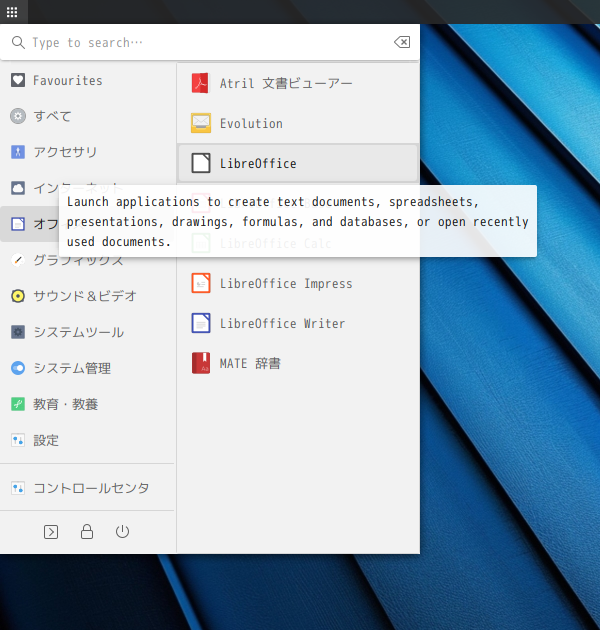This screenshot has width=600, height=630.
Task: Select the office category document icon
Action: click(x=18, y=224)
